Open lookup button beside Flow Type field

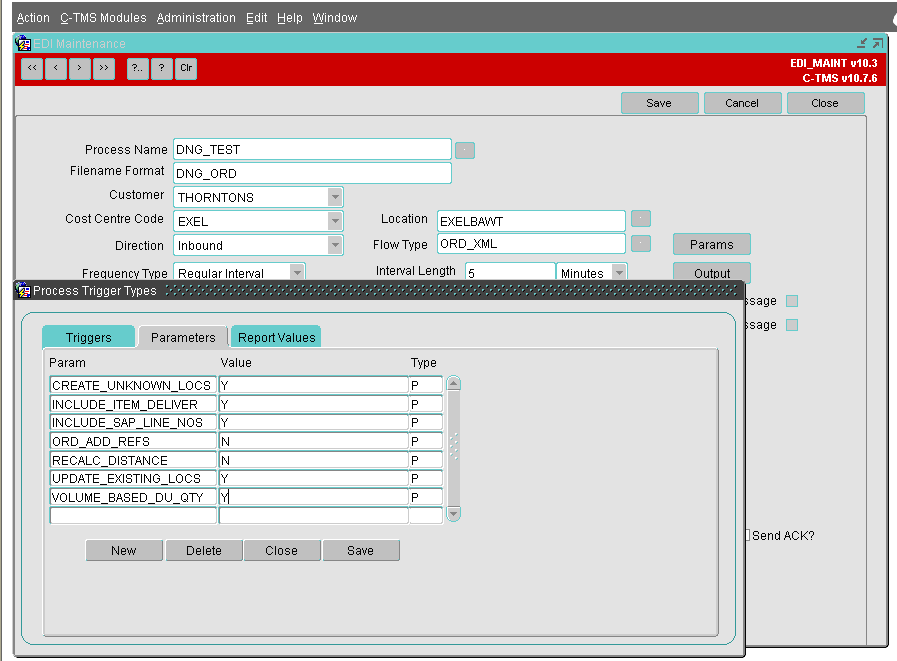click(641, 243)
